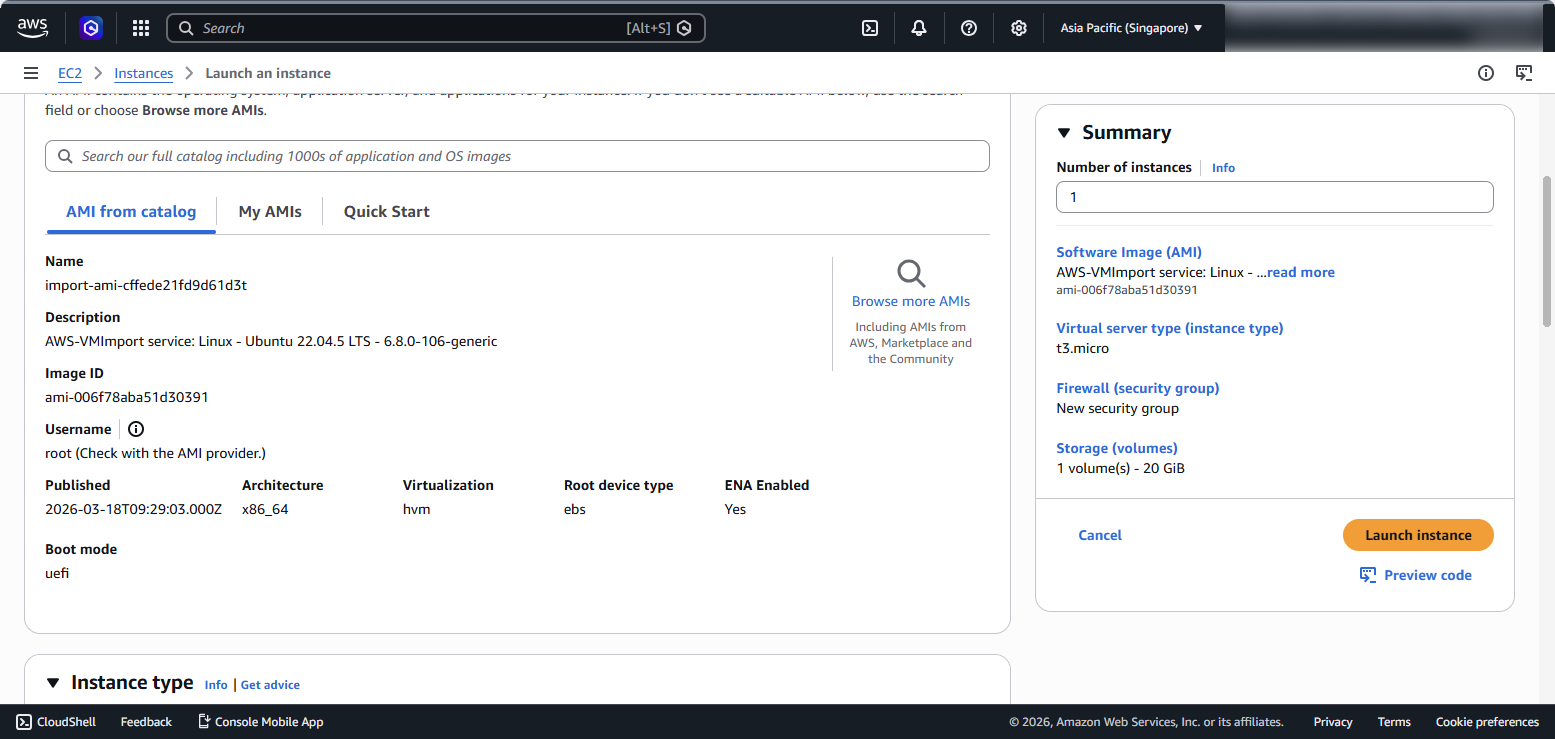This screenshot has width=1555, height=739.
Task: Select the Asia Pacific (Singapore) region dropdown
Action: (x=1132, y=28)
